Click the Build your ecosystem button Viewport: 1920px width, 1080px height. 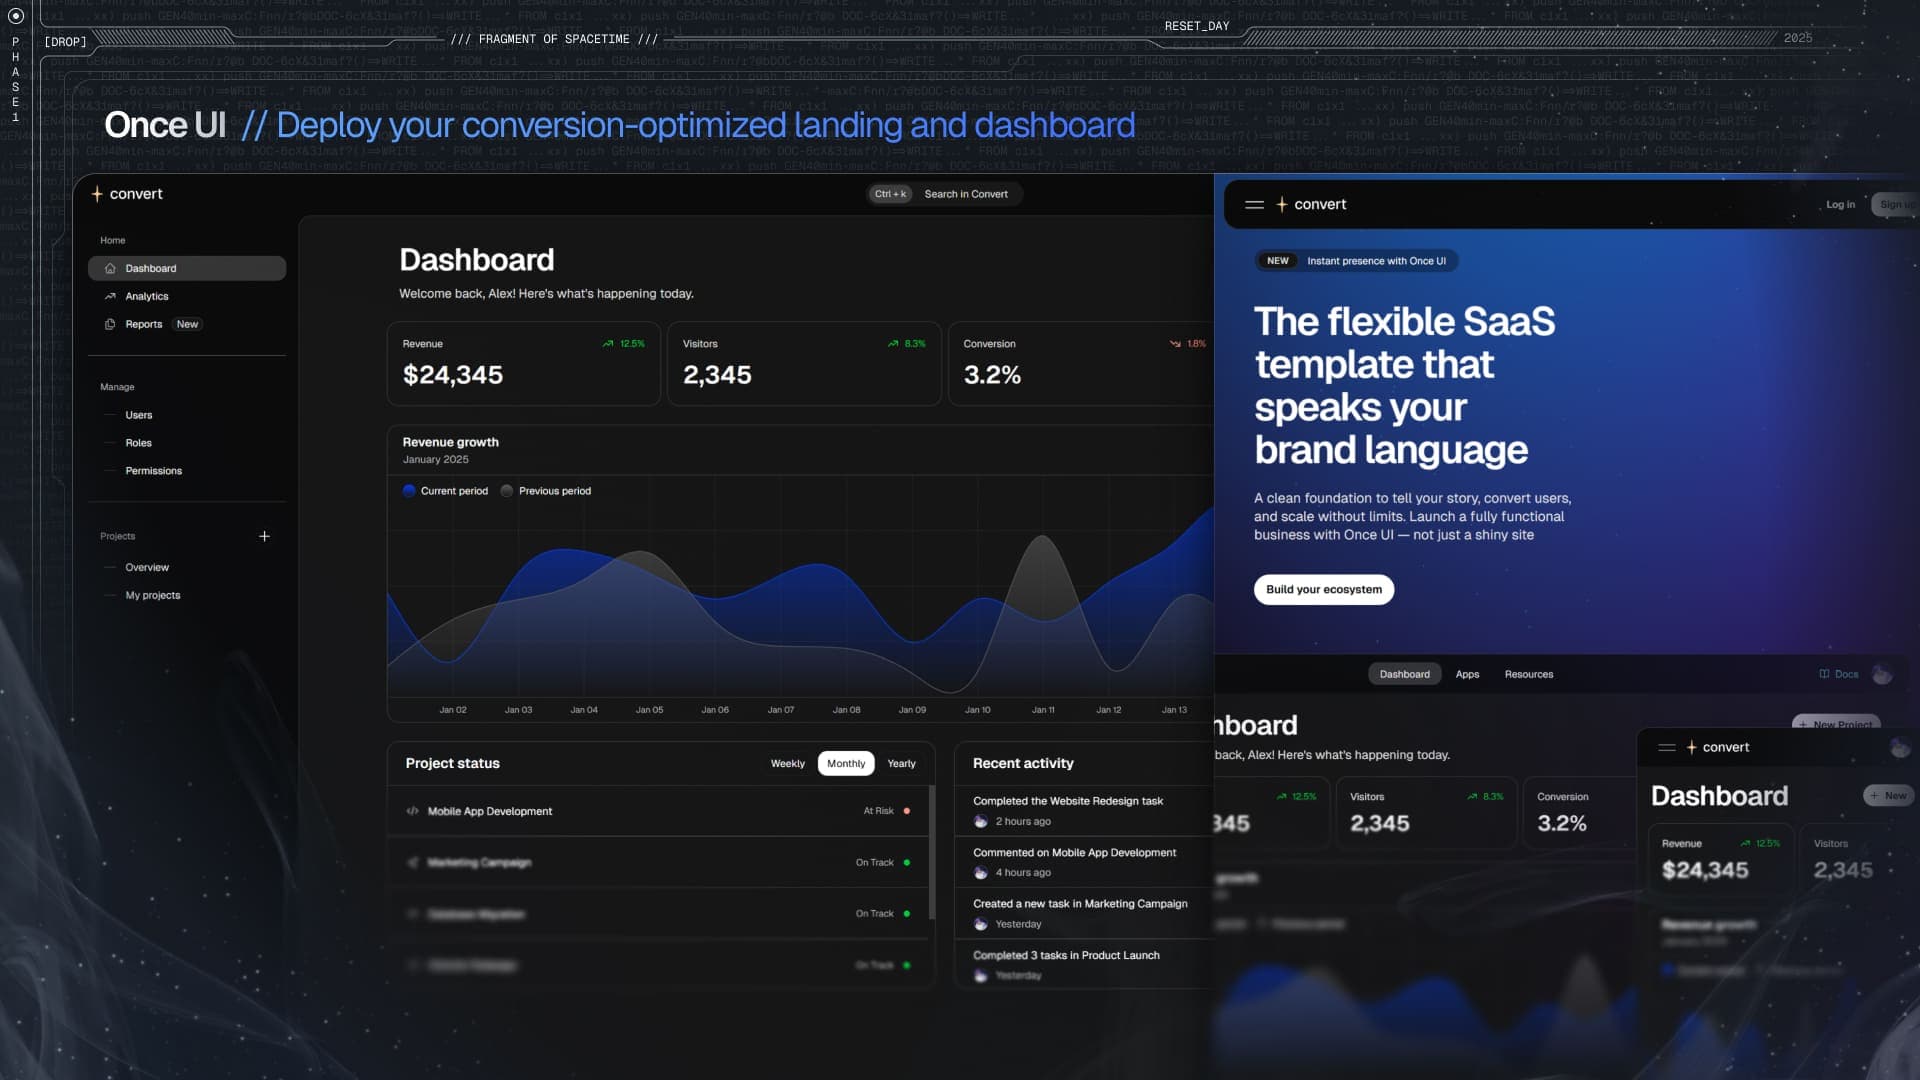(1324, 589)
